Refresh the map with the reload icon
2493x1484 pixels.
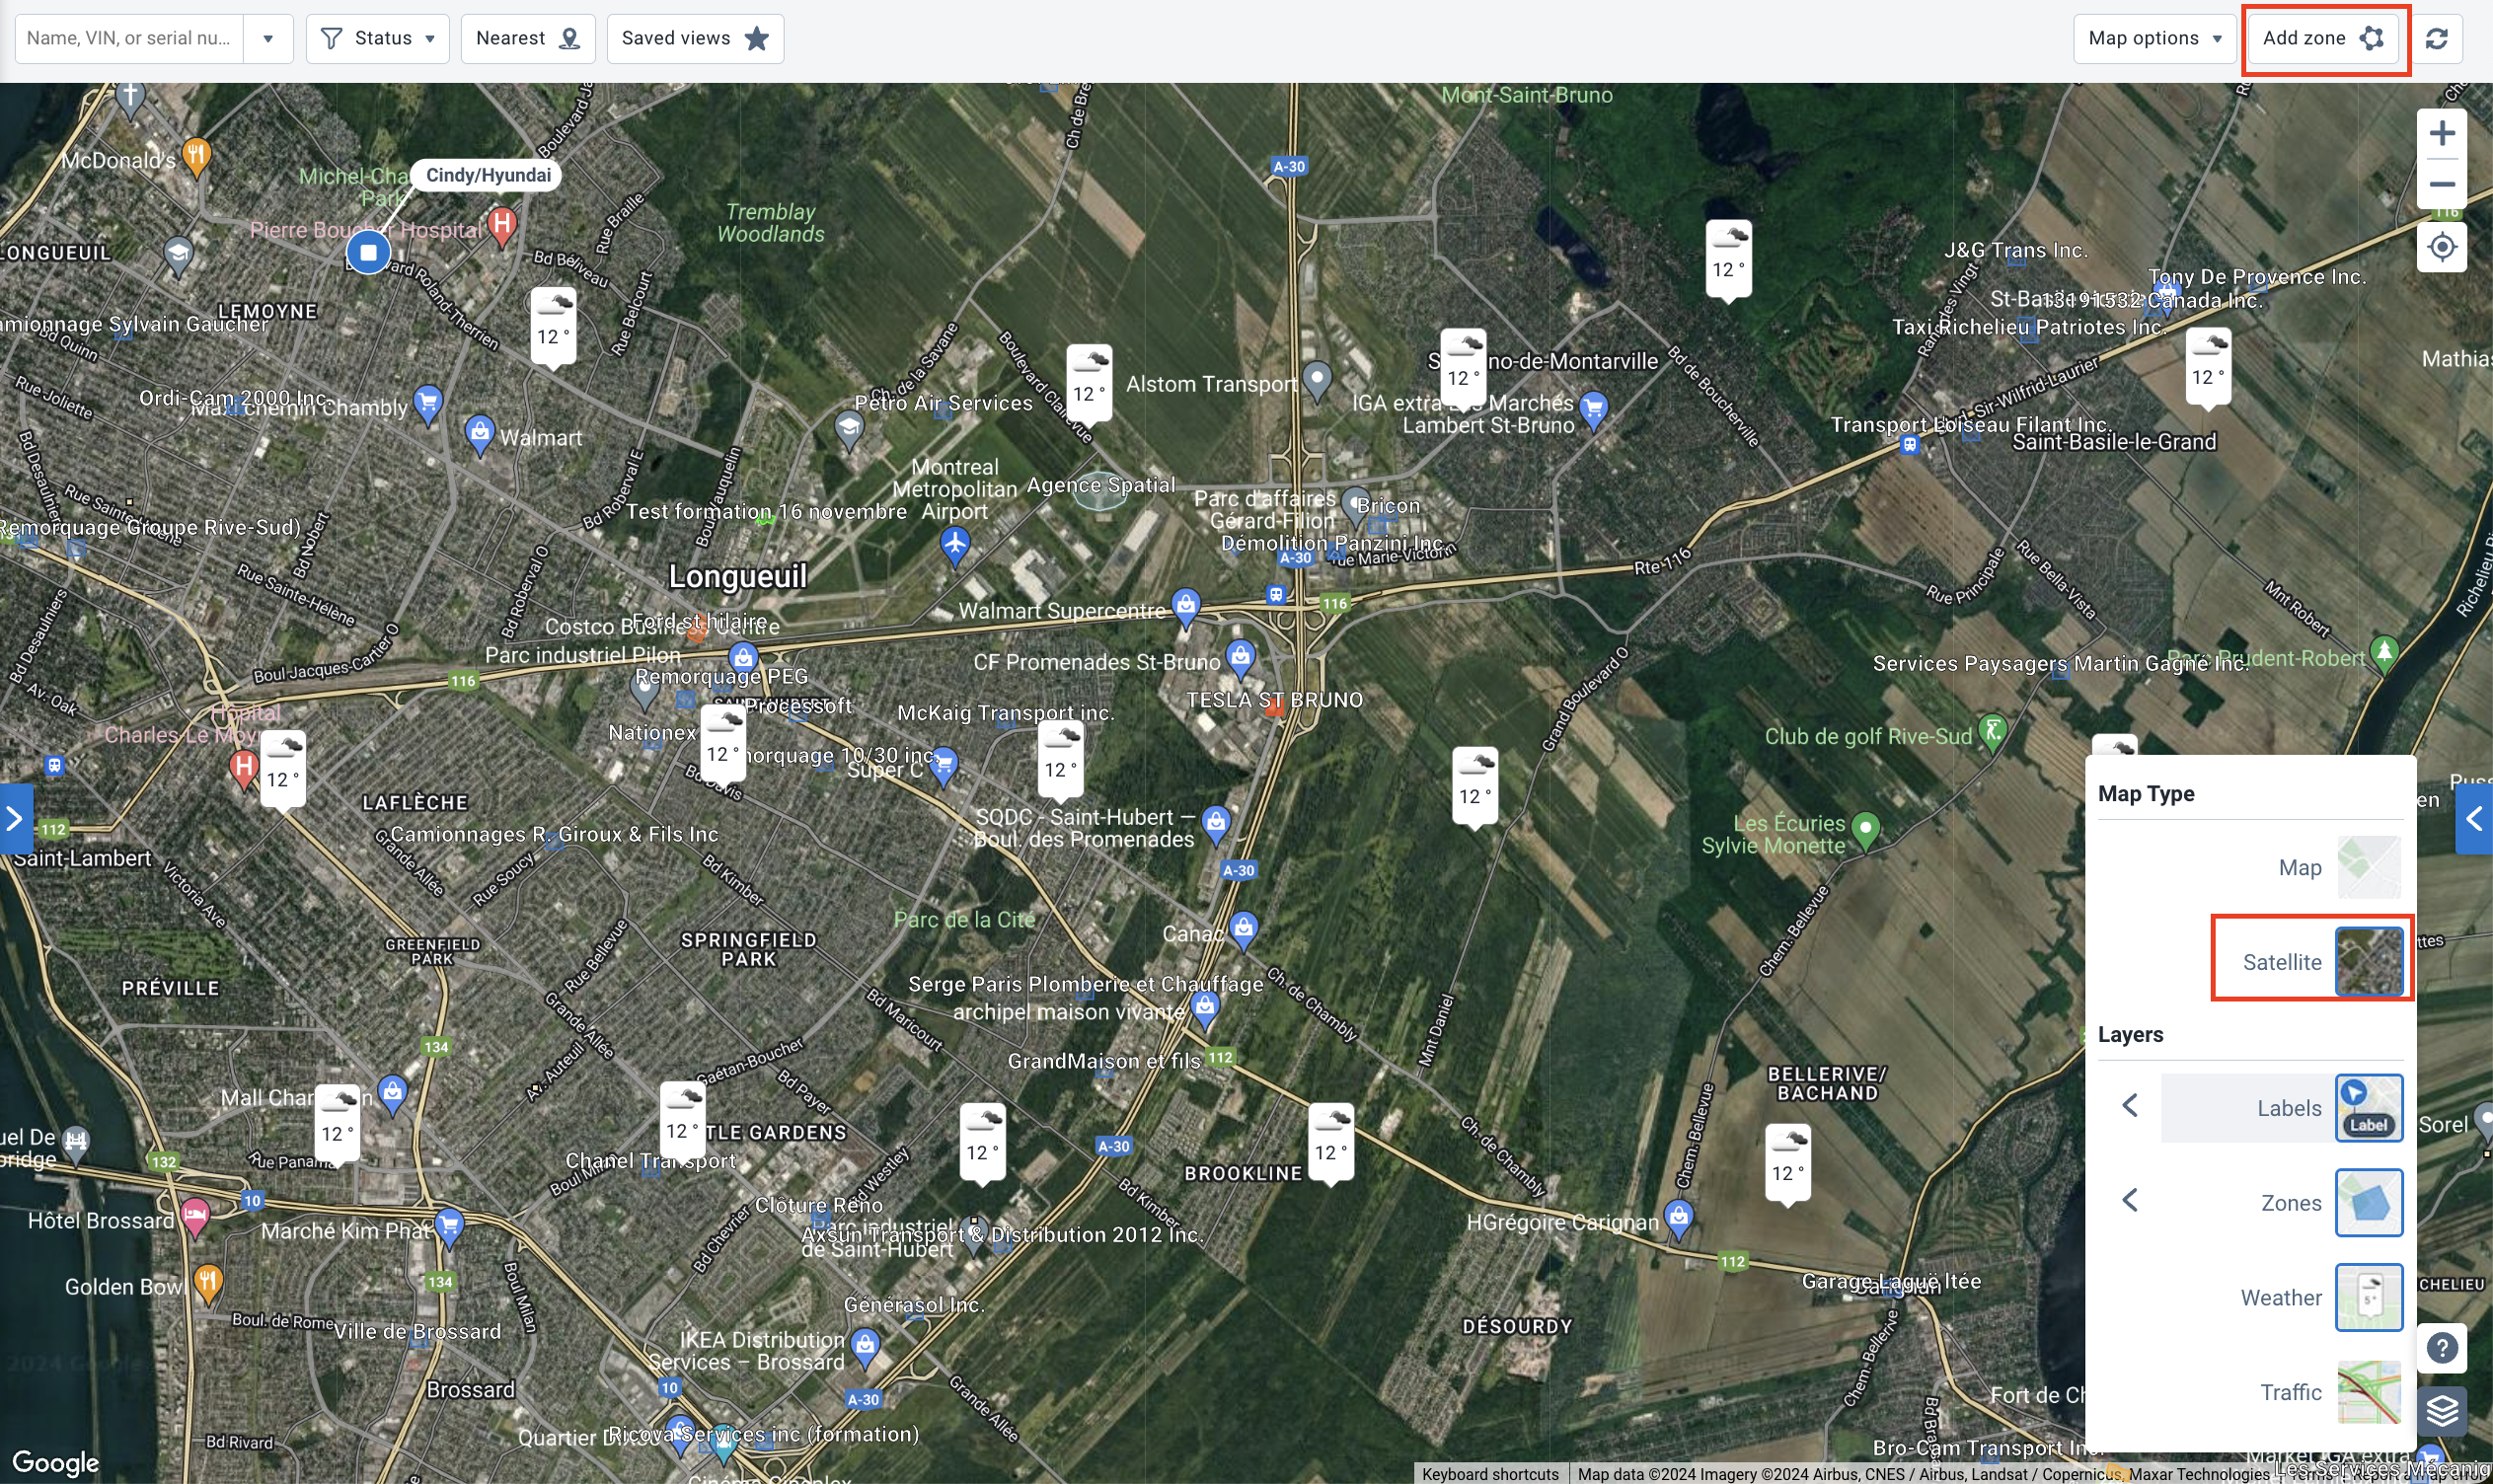pyautogui.click(x=2437, y=38)
